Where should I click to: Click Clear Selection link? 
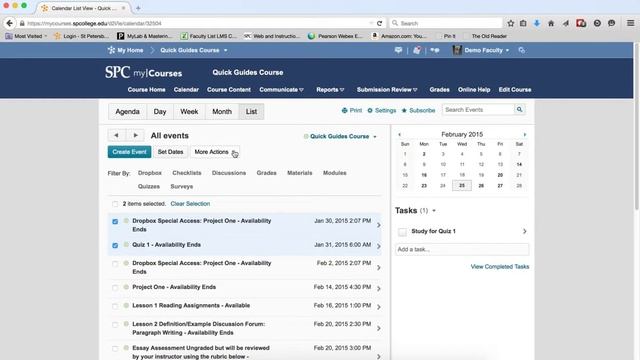pos(190,204)
